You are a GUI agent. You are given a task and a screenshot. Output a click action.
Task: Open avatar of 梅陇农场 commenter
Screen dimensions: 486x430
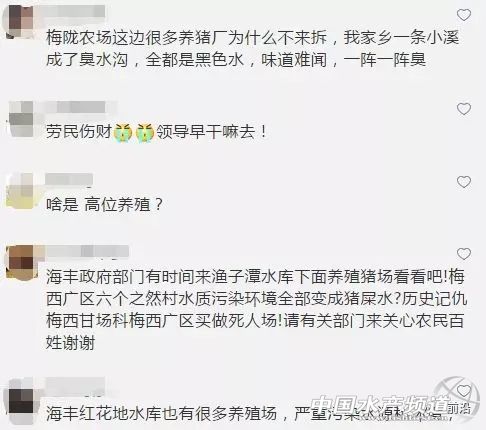coord(21,22)
